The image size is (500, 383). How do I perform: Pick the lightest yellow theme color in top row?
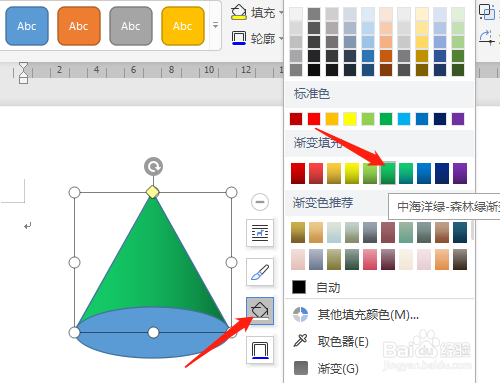click(422, 14)
